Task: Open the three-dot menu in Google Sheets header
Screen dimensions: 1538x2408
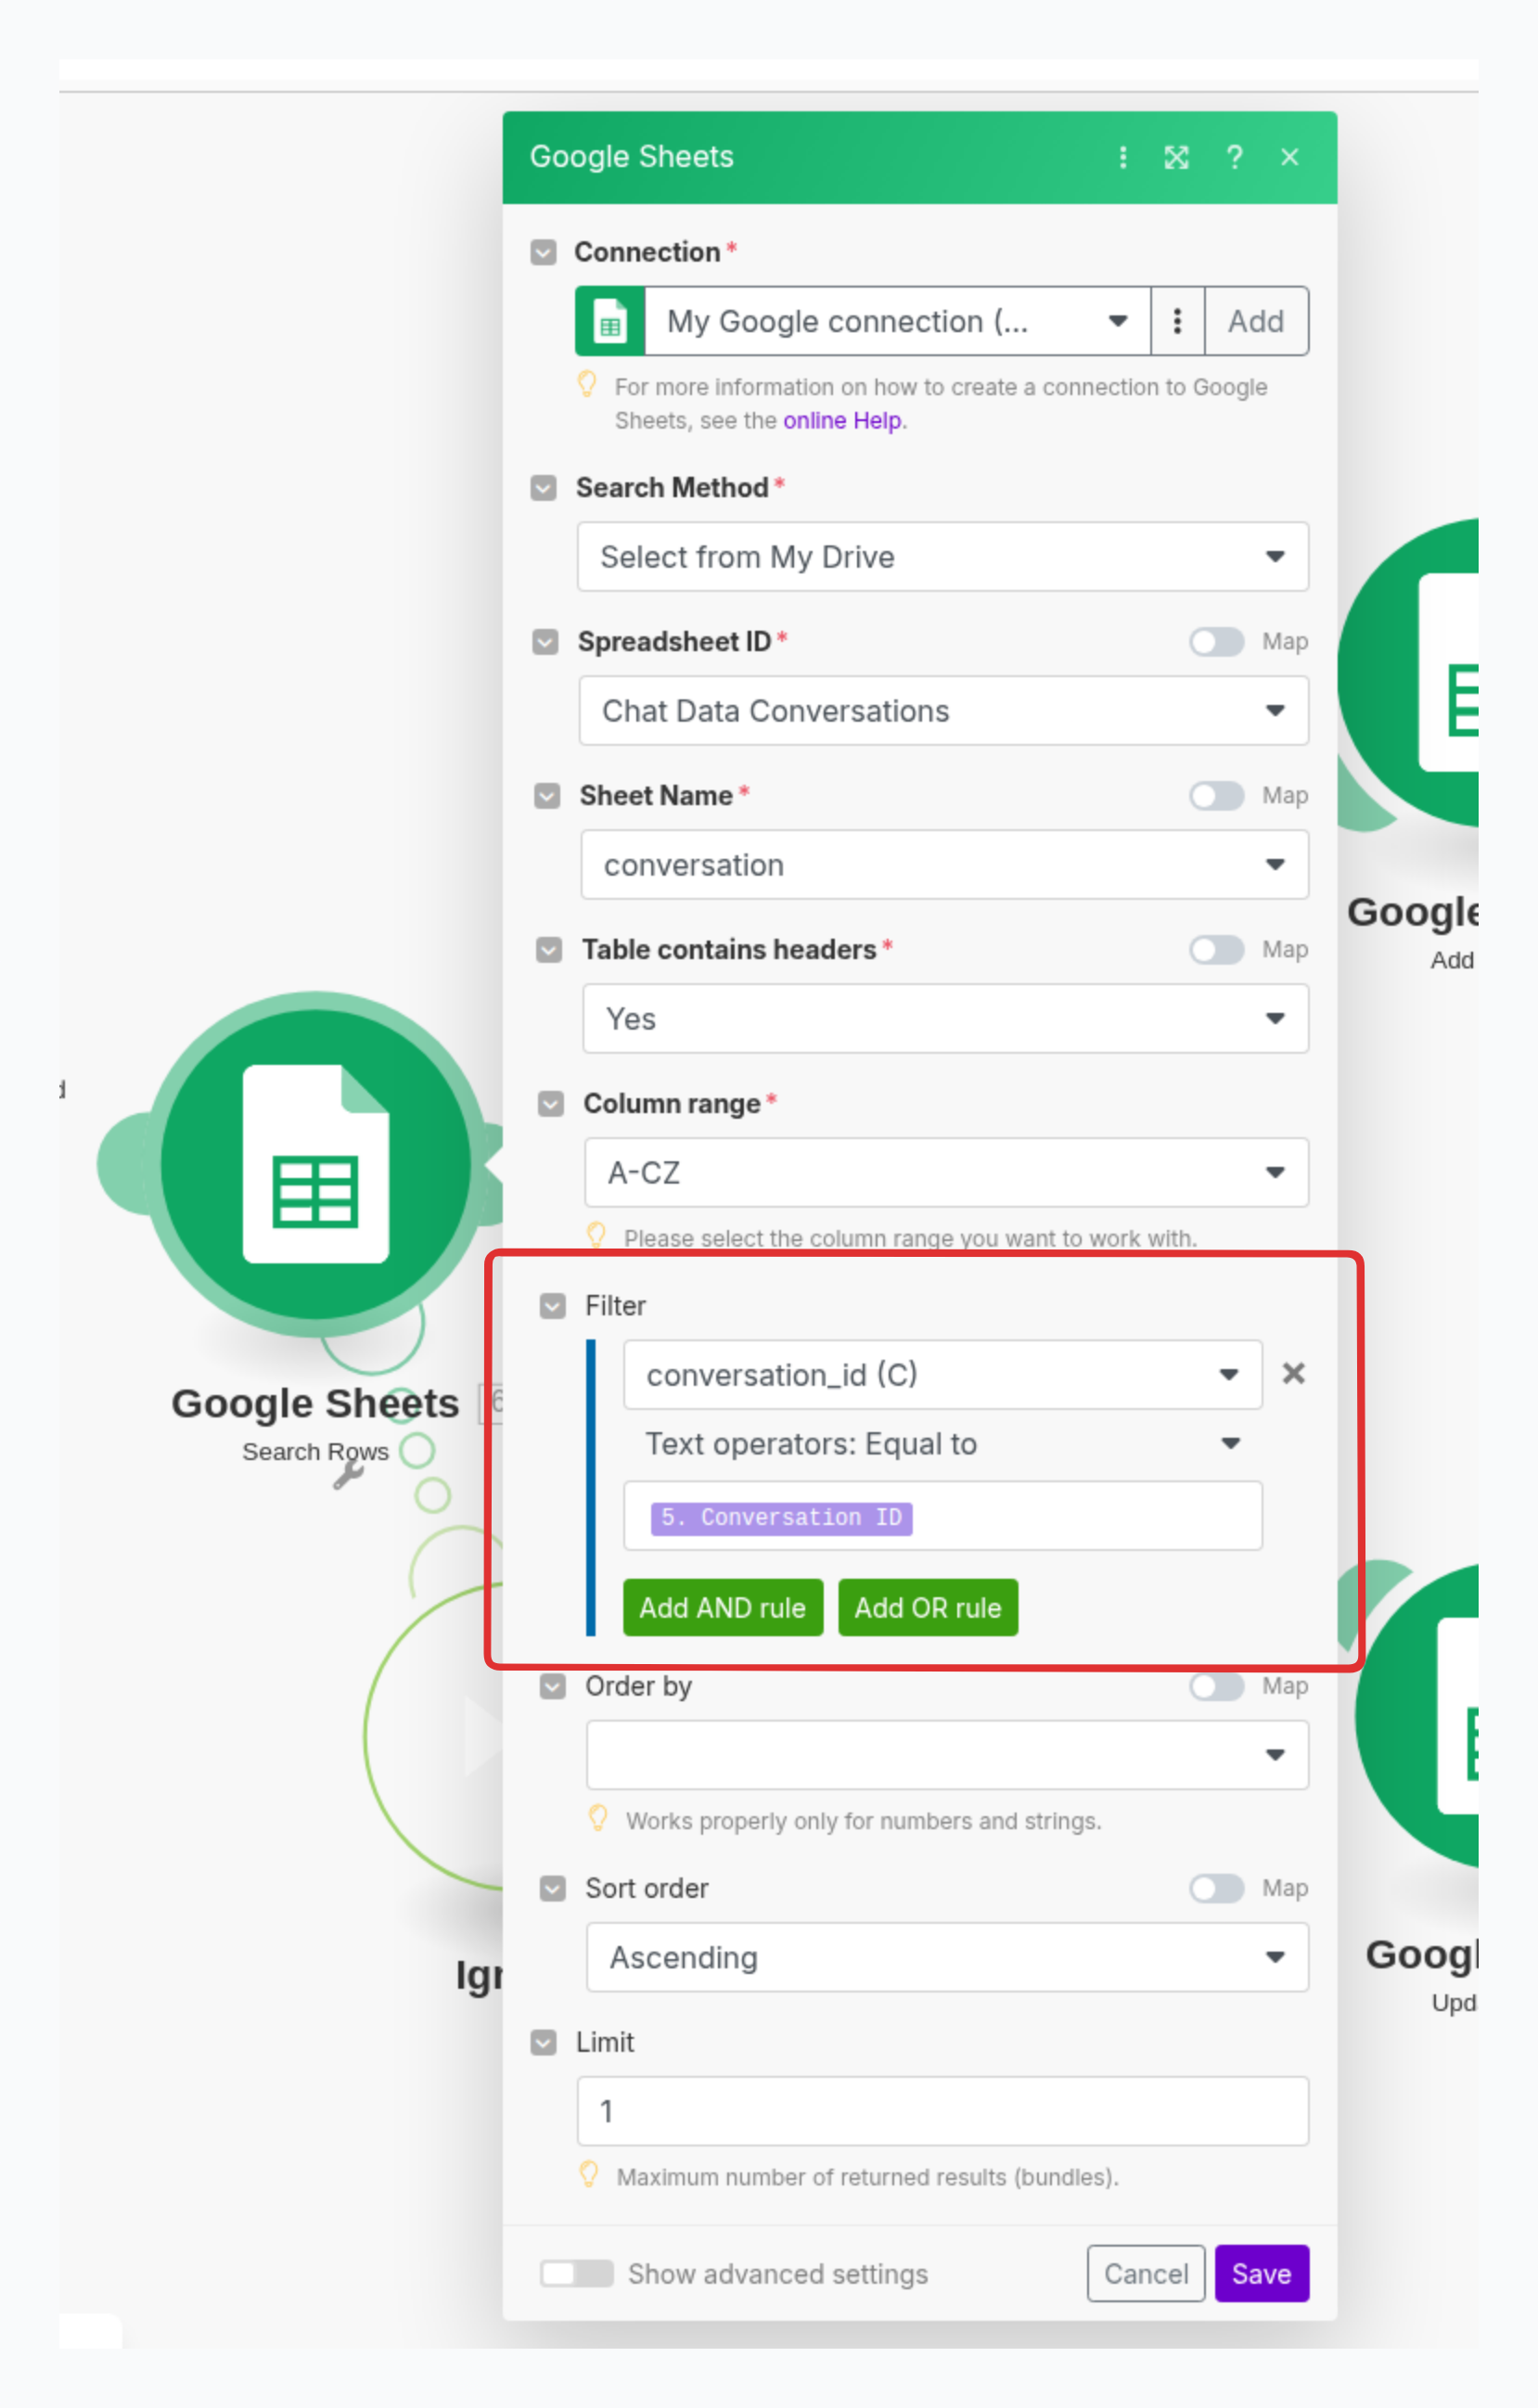Action: (1123, 157)
